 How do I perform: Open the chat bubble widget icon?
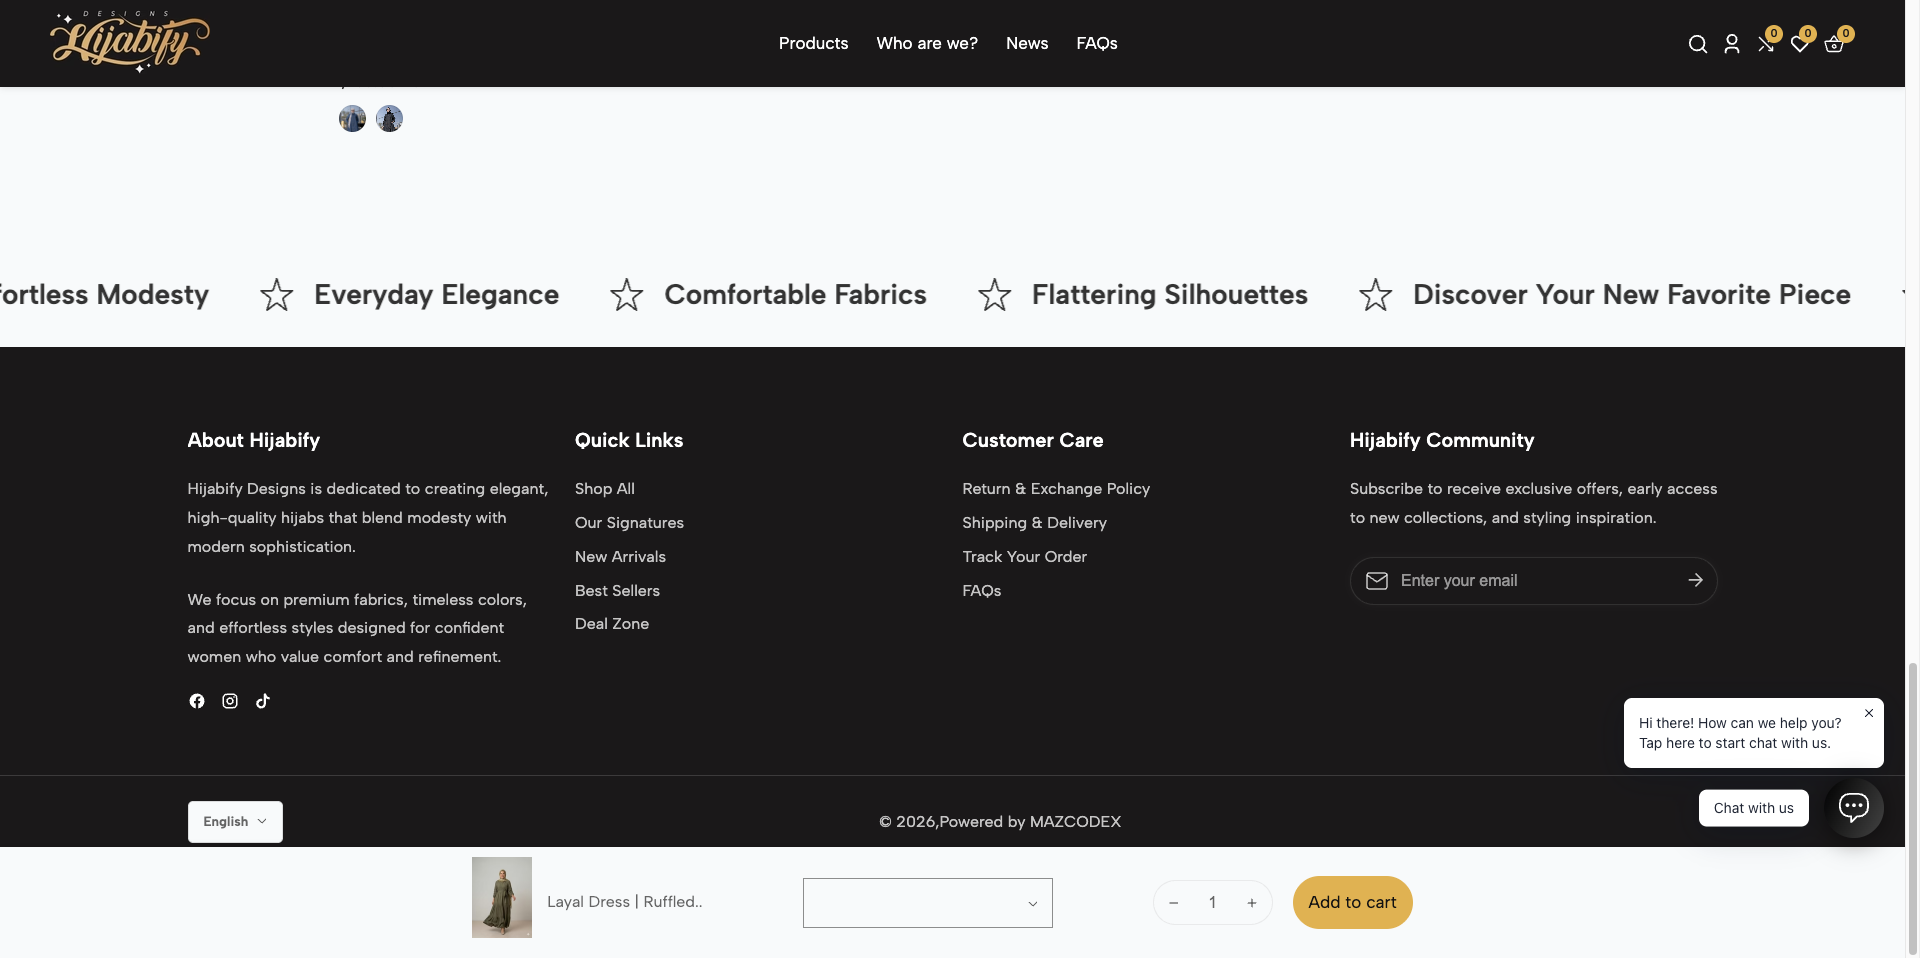pos(1854,807)
